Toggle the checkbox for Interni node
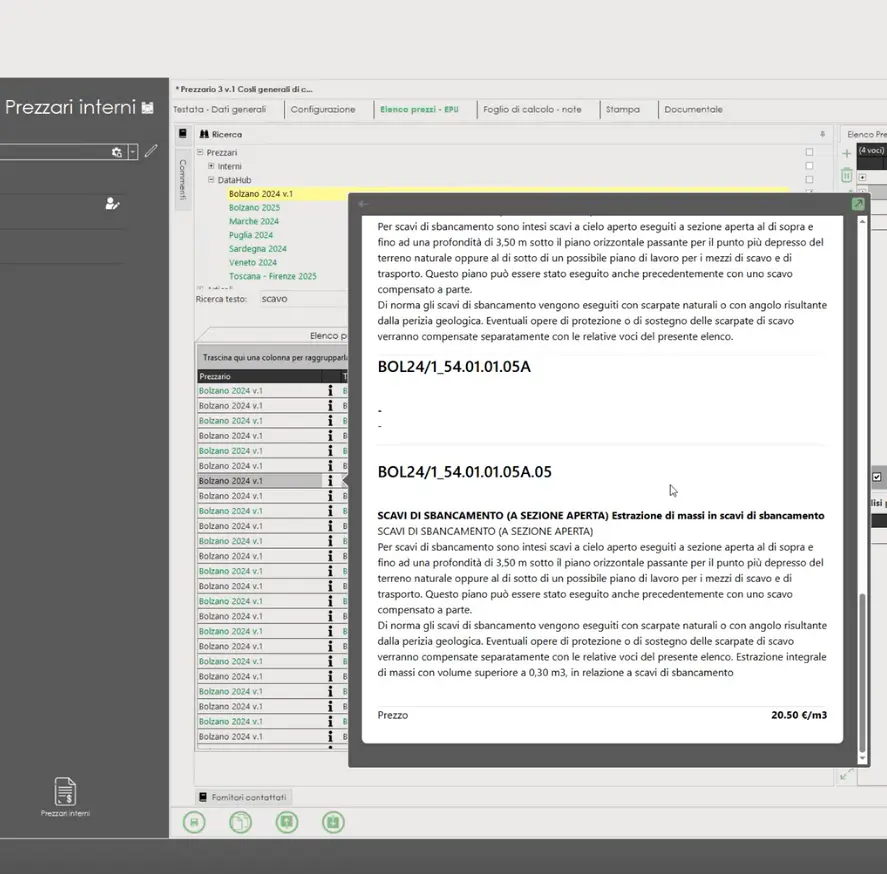887x874 pixels. pyautogui.click(x=809, y=166)
